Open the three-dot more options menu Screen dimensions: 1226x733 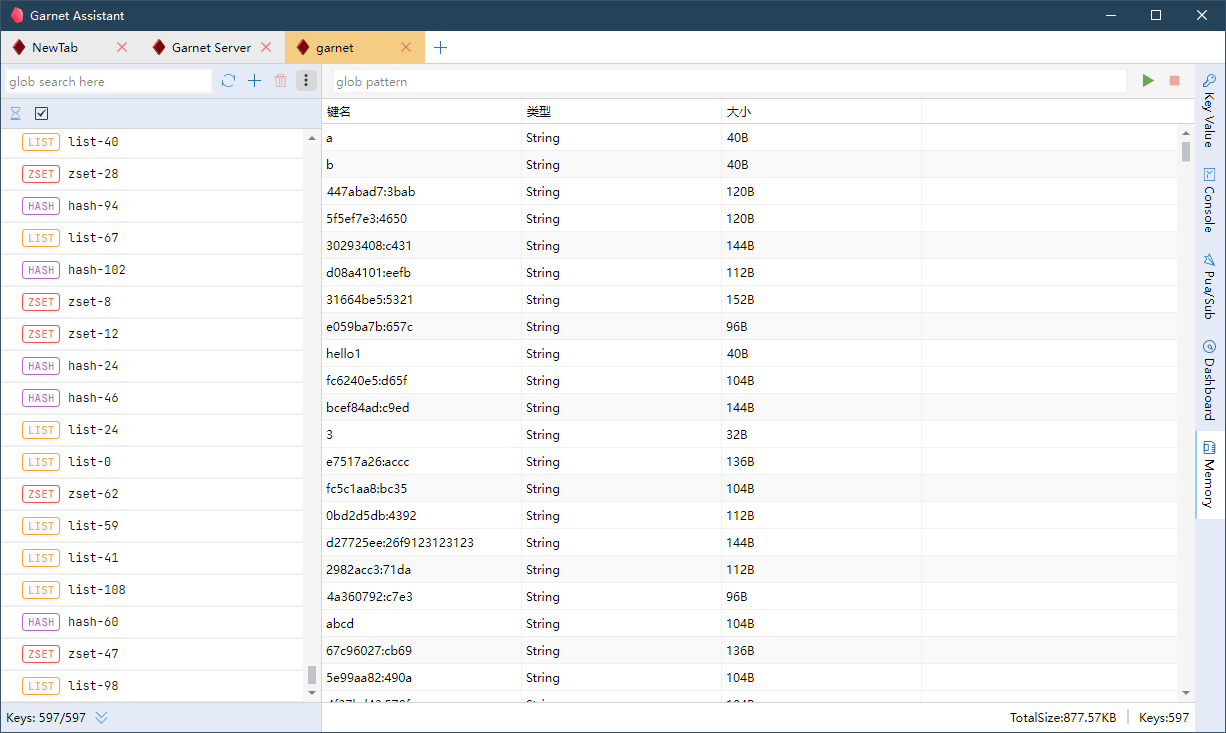pyautogui.click(x=306, y=81)
